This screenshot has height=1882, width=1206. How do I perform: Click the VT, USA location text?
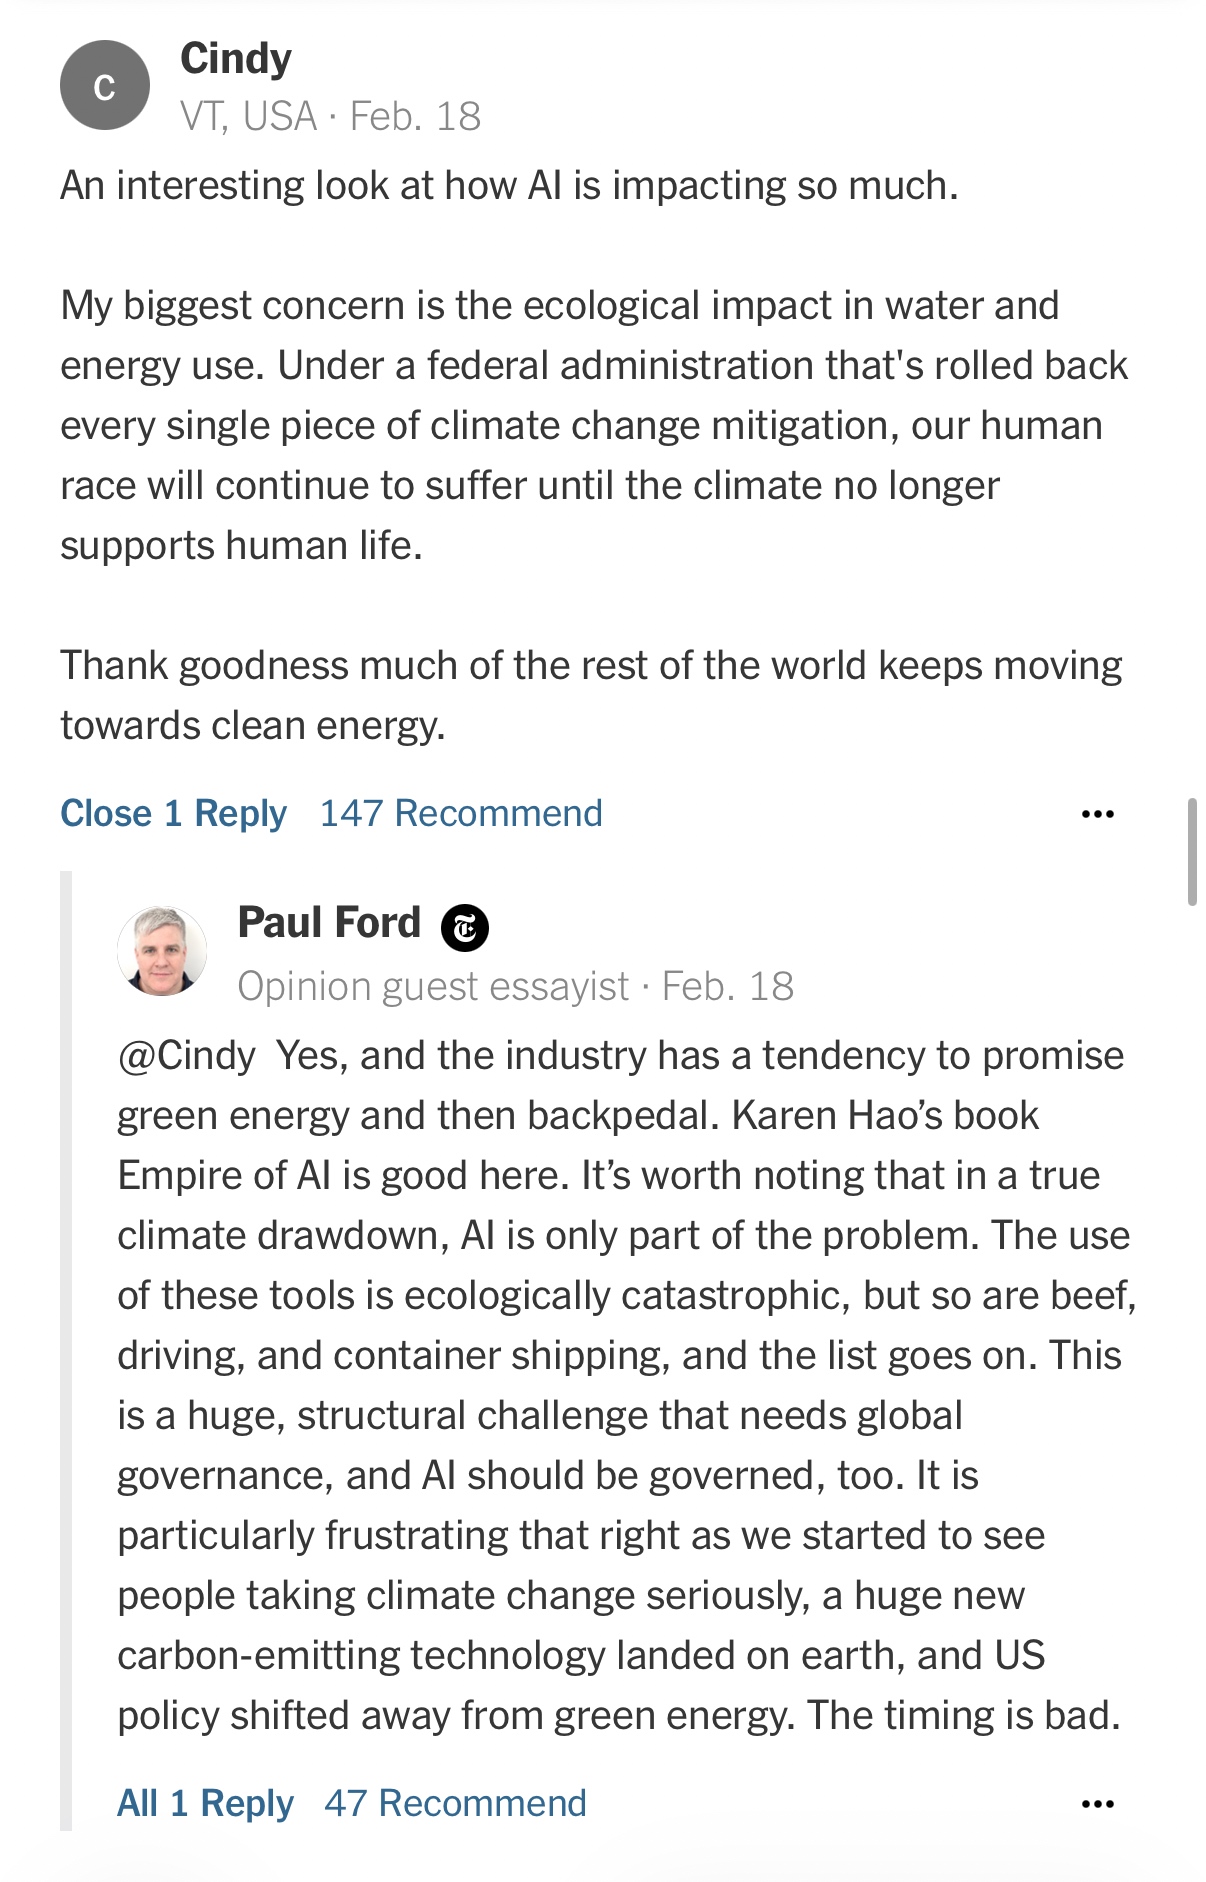coord(248,117)
